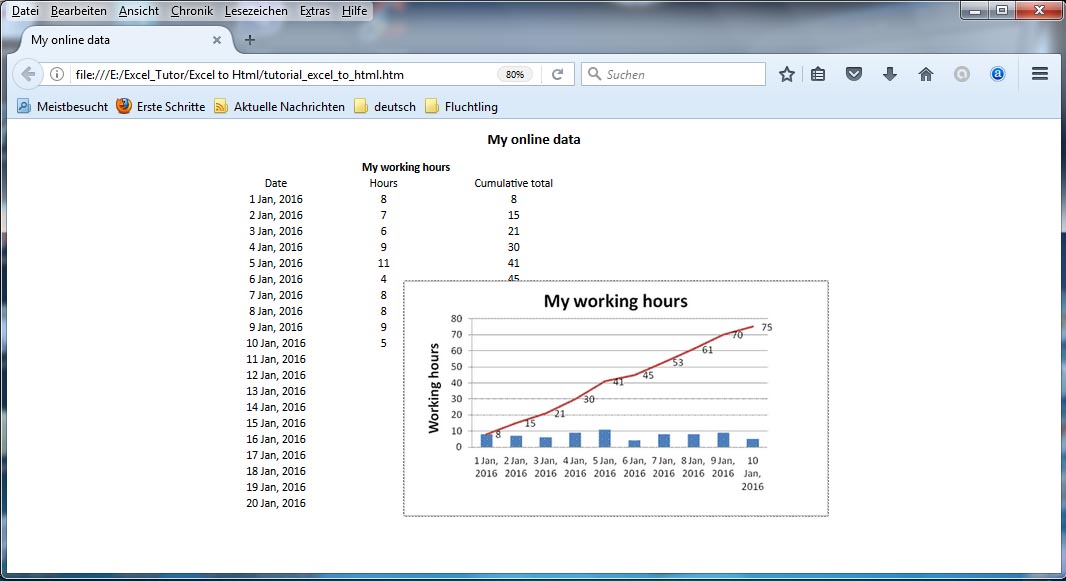Close the 'My online data' tab
This screenshot has width=1066, height=581.
click(x=217, y=40)
